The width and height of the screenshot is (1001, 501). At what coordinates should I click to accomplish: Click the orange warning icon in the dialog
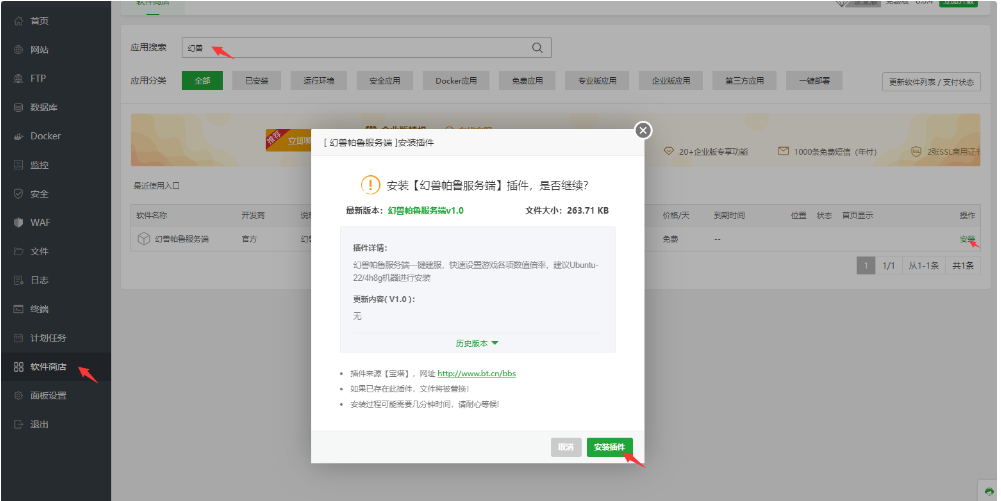pos(370,185)
